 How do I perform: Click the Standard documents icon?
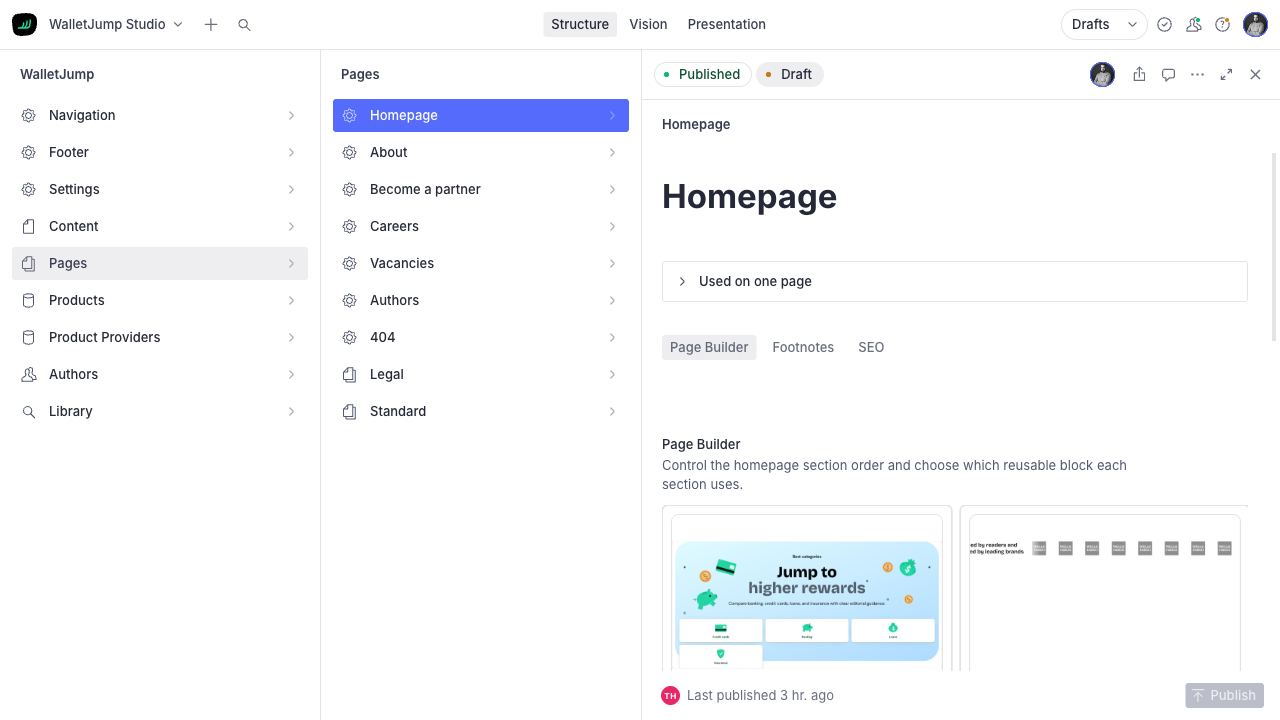pos(349,411)
